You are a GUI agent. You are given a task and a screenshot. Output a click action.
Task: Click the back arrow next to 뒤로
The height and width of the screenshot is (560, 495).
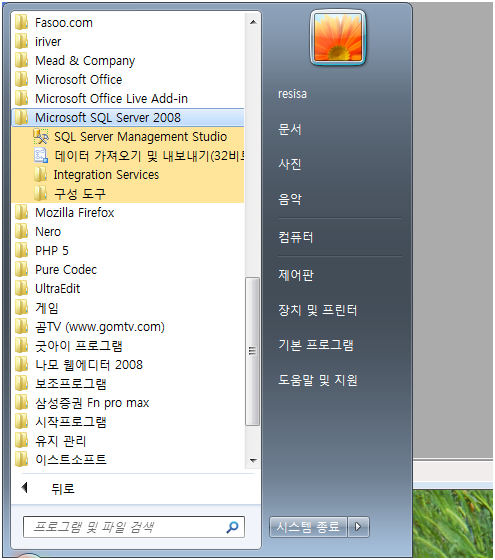[x=24, y=488]
